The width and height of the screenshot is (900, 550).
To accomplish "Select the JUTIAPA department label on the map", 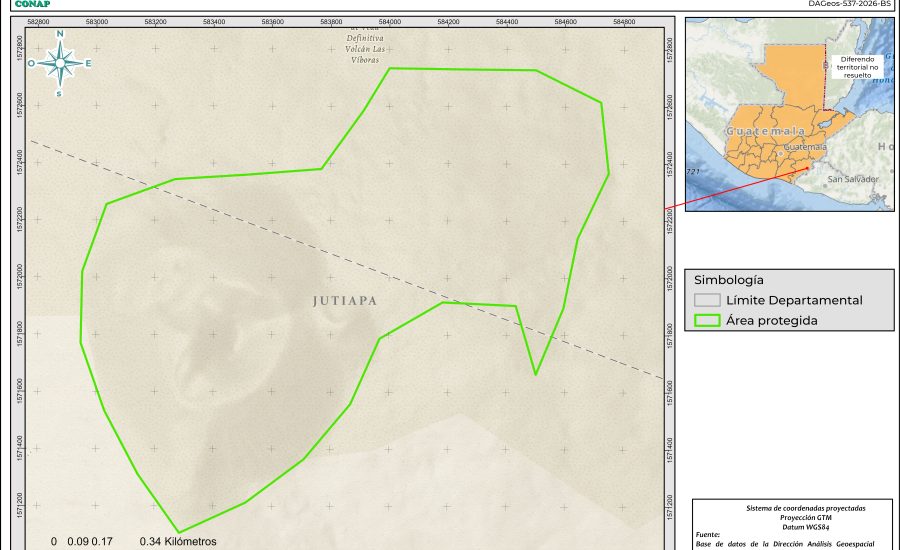I will coord(344,300).
